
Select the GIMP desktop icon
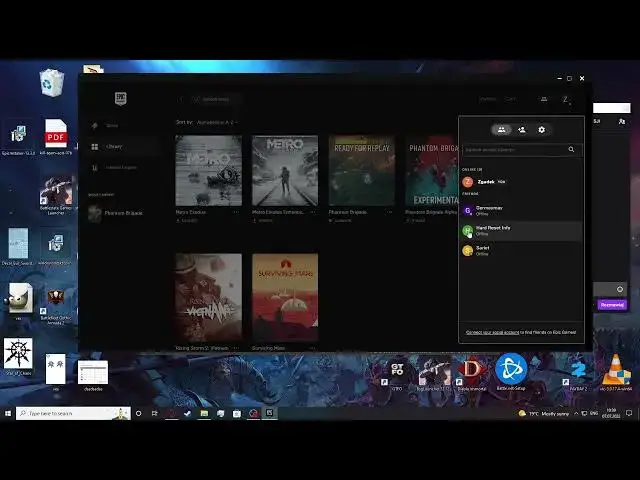pyautogui.click(x=18, y=301)
